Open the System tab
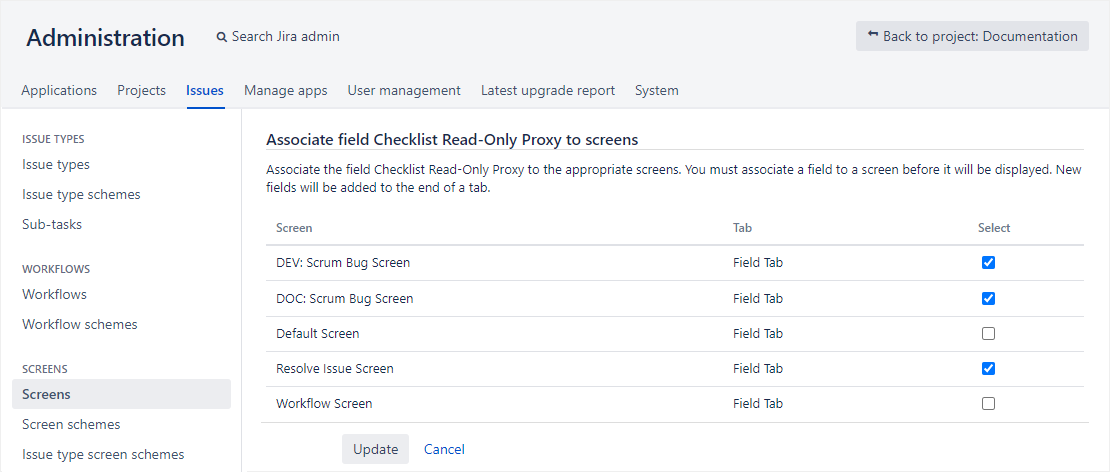The image size is (1110, 472). [x=656, y=90]
